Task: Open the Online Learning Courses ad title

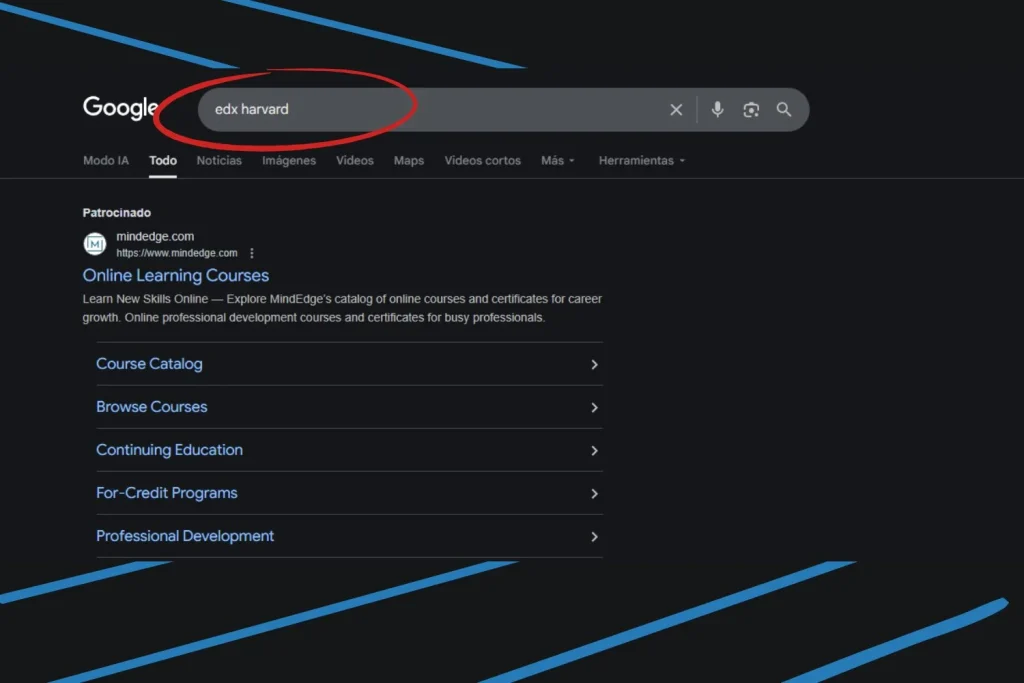Action: tap(176, 275)
